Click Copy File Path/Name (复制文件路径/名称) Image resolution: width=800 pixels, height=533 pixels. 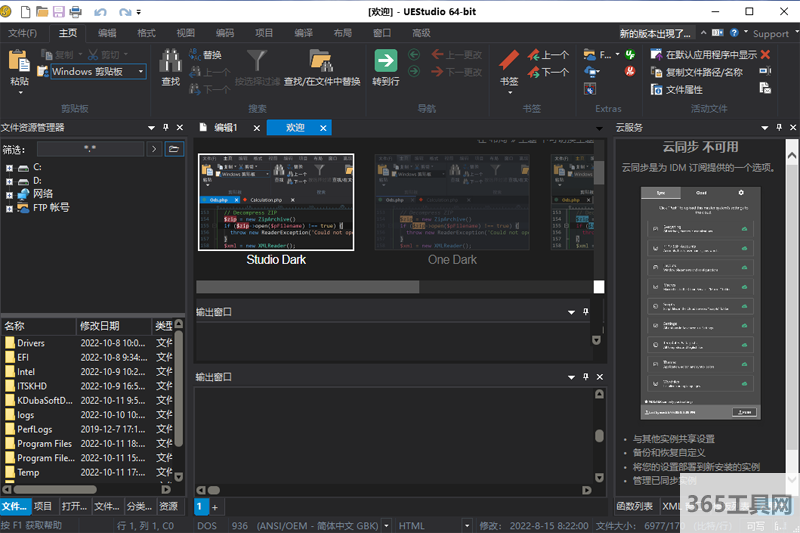(x=704, y=72)
